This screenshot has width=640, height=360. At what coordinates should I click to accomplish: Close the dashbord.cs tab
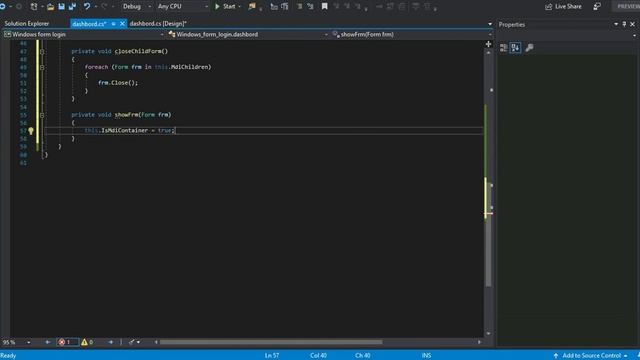tap(122, 24)
